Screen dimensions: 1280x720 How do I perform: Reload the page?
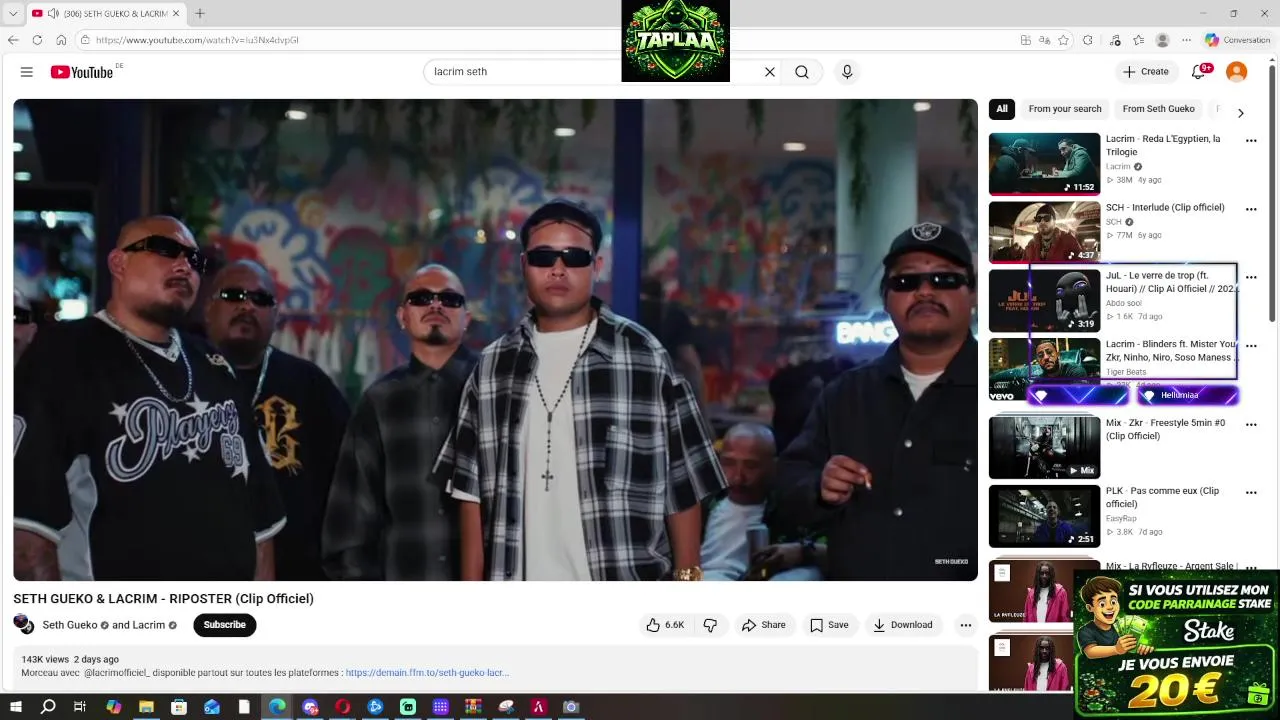coord(37,40)
